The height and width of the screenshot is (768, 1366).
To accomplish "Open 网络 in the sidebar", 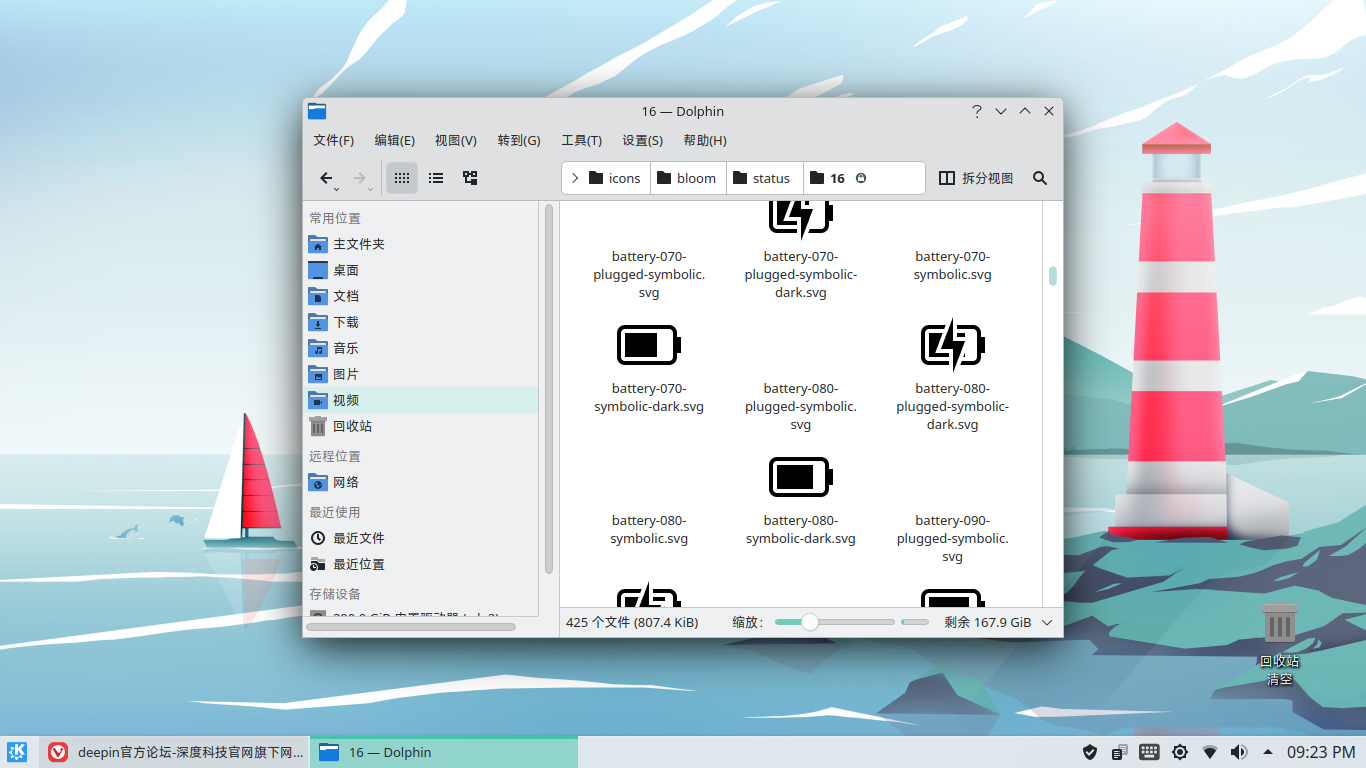I will pyautogui.click(x=420, y=482).
